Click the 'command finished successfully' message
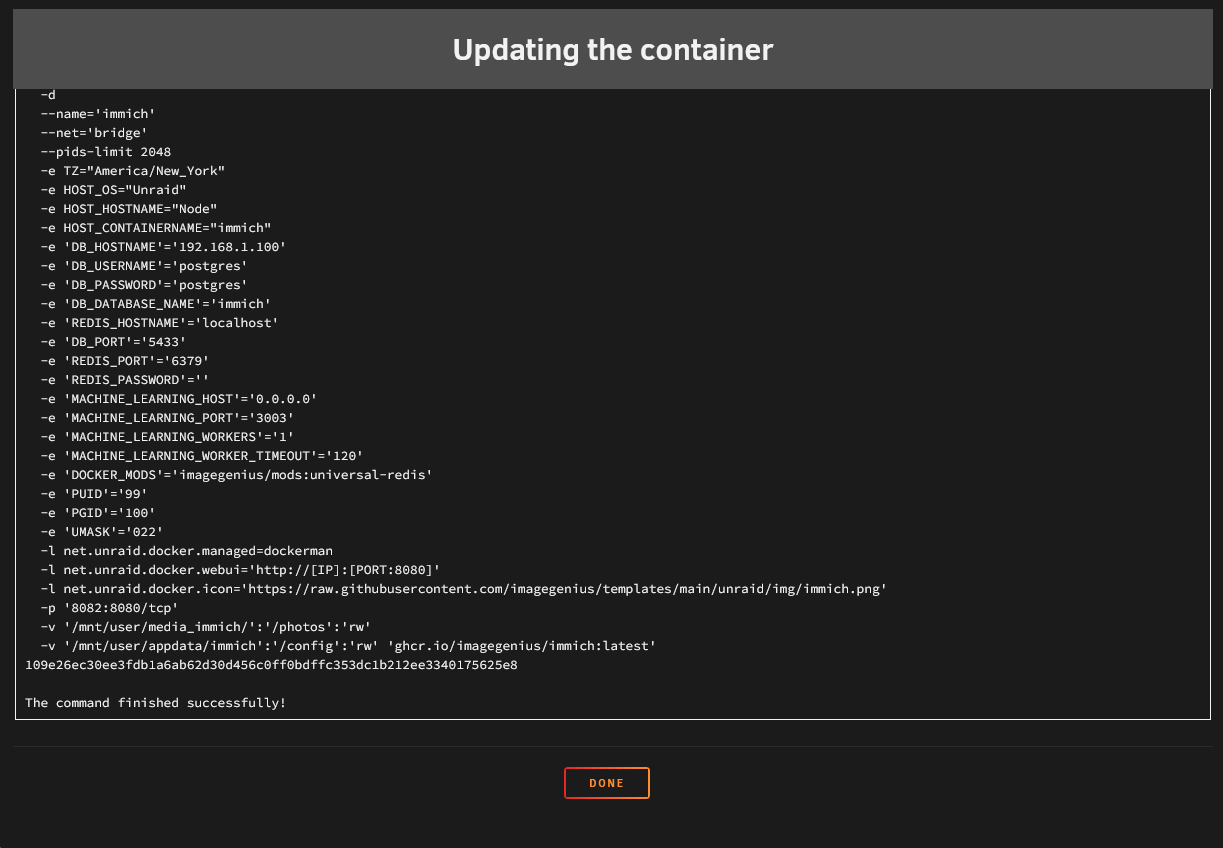This screenshot has height=848, width=1223. point(155,703)
